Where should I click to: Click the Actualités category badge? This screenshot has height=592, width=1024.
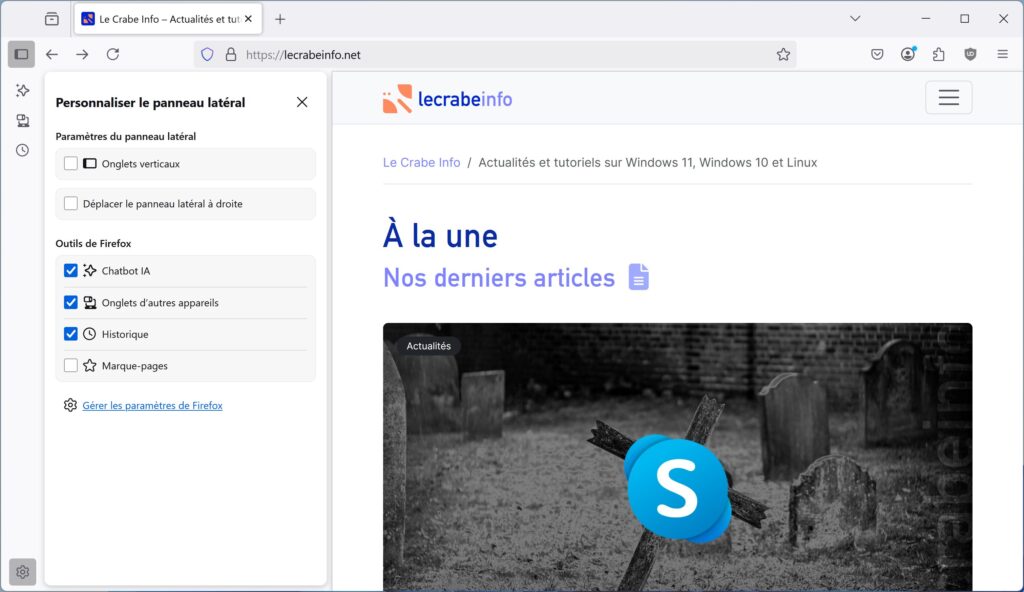(x=428, y=346)
